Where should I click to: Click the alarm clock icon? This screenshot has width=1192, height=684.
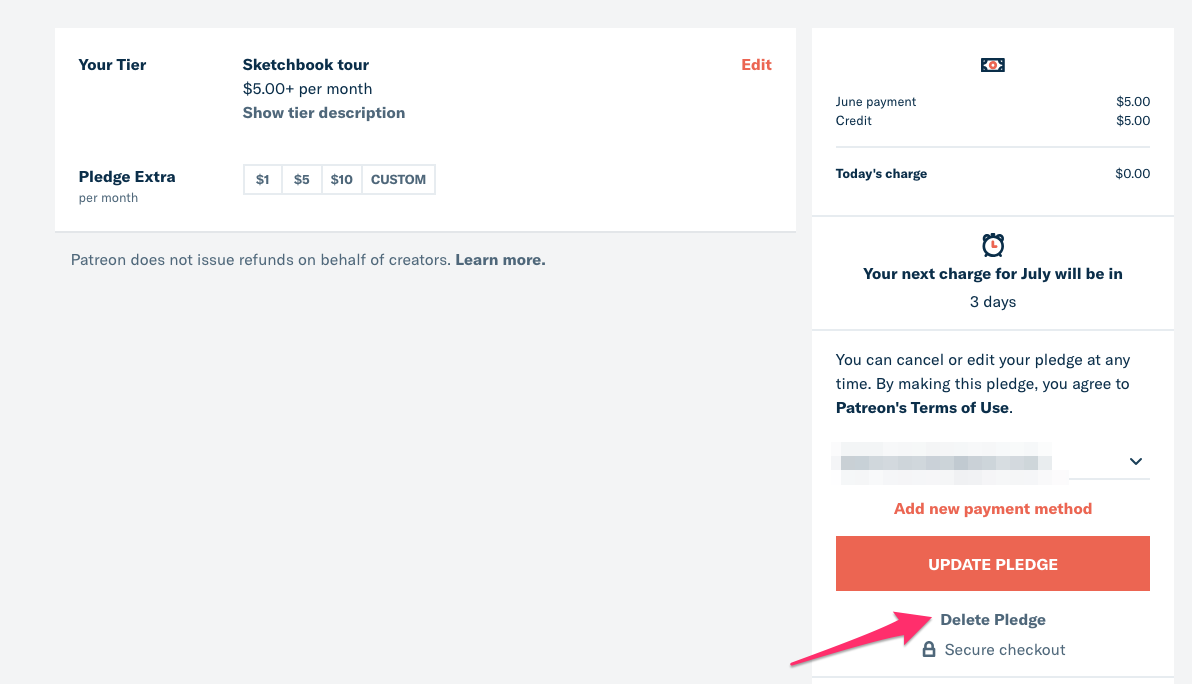tap(993, 244)
